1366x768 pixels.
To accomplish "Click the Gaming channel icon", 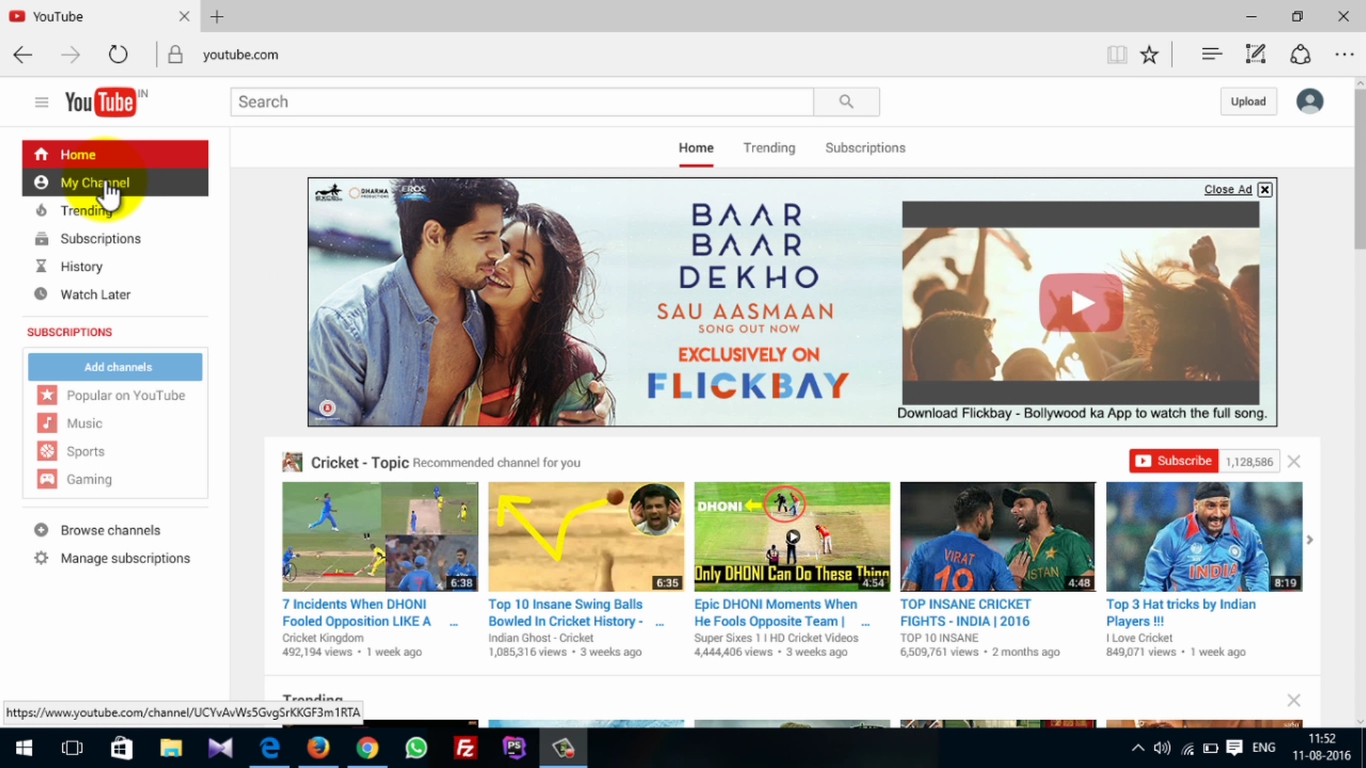I will pos(47,479).
